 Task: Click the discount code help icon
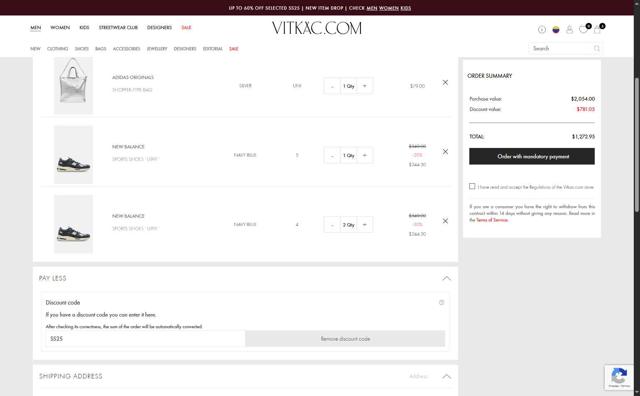pyautogui.click(x=441, y=303)
